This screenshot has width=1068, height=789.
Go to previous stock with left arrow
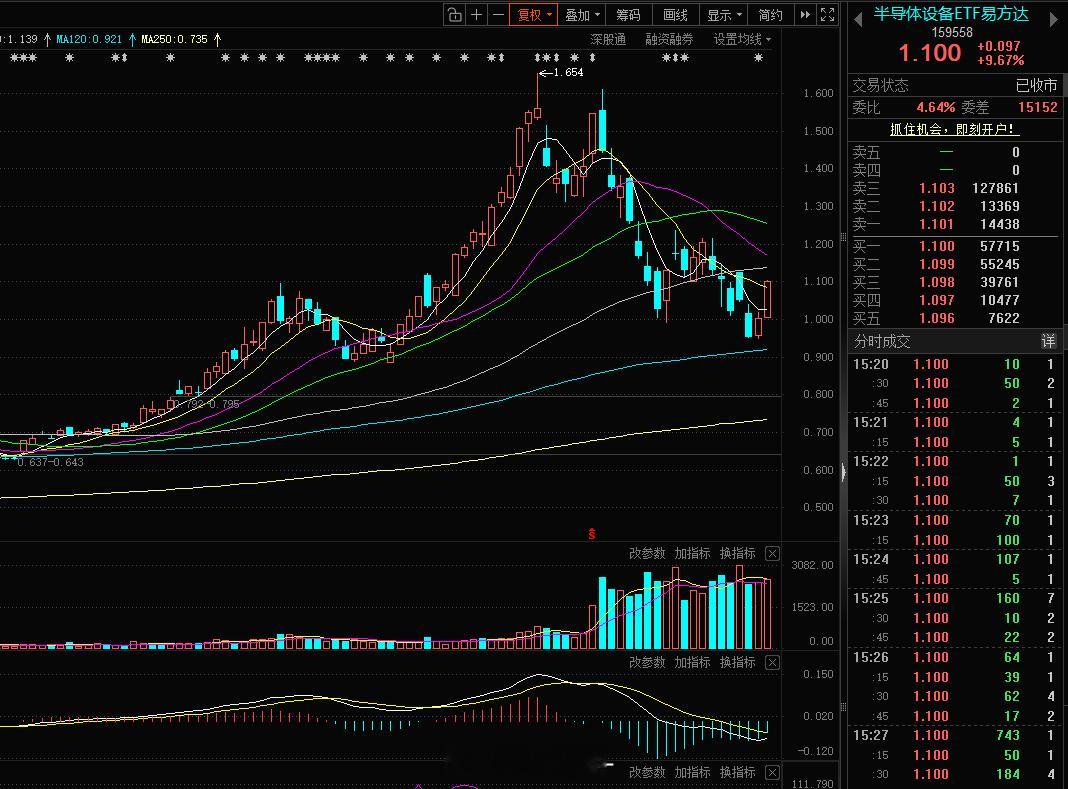coord(858,20)
